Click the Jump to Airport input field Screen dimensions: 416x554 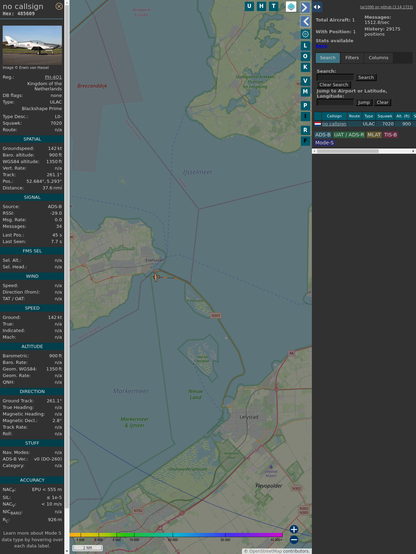[335, 102]
